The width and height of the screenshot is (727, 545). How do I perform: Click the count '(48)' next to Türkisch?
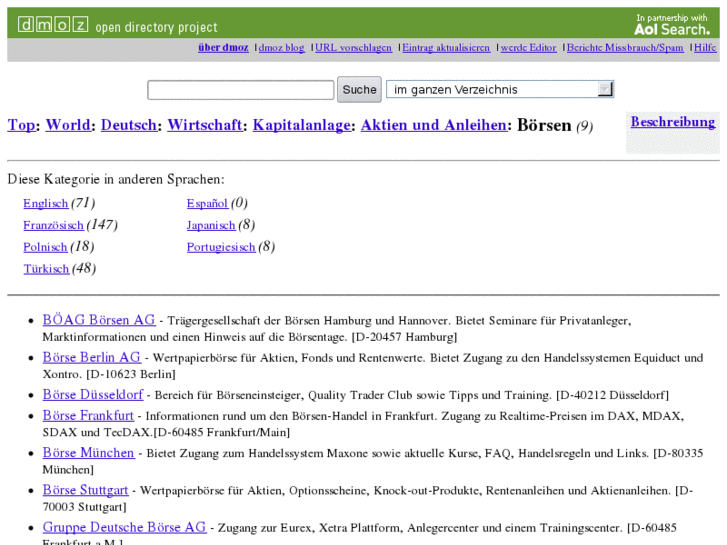click(x=84, y=269)
